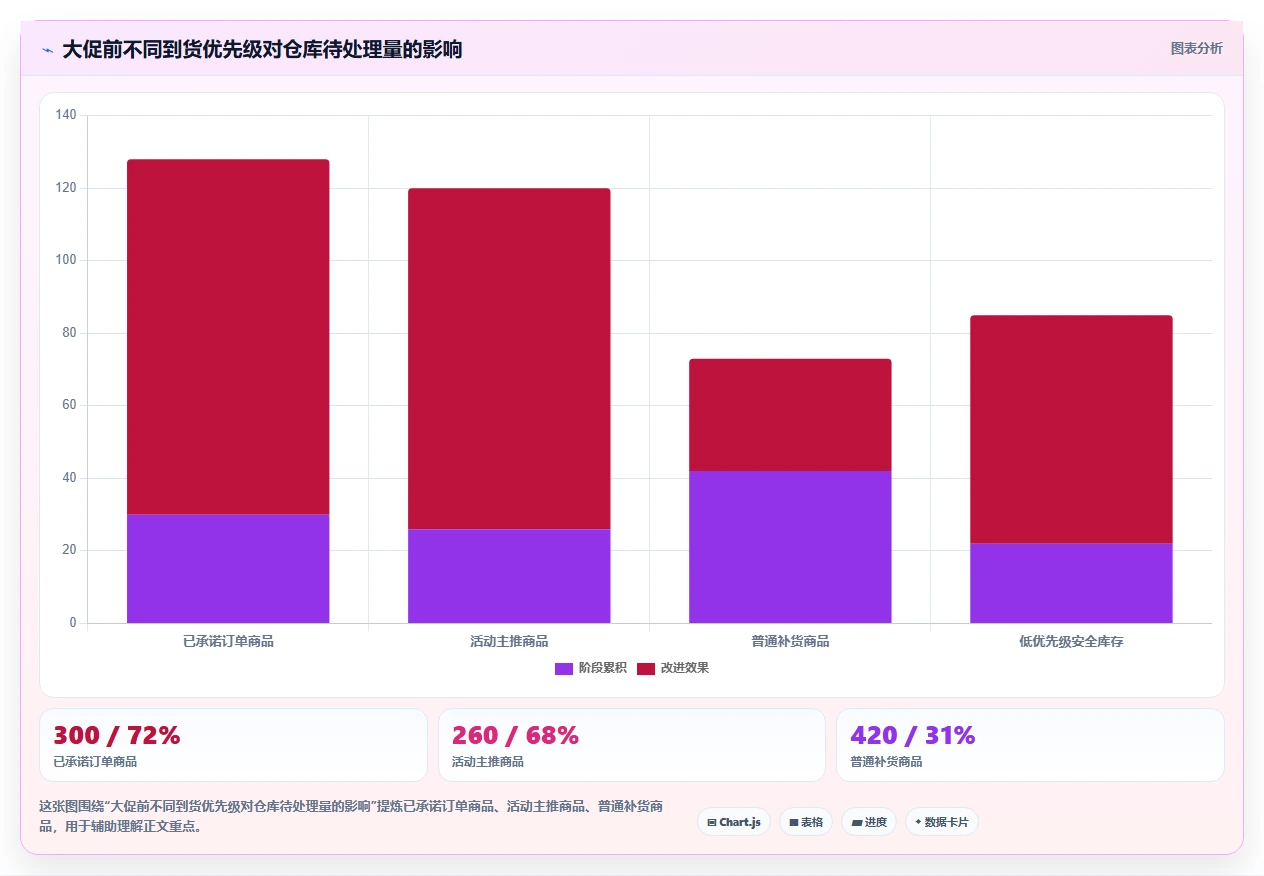
Task: Click the red bar segment for 低优先级安全库存
Action: (x=1071, y=430)
